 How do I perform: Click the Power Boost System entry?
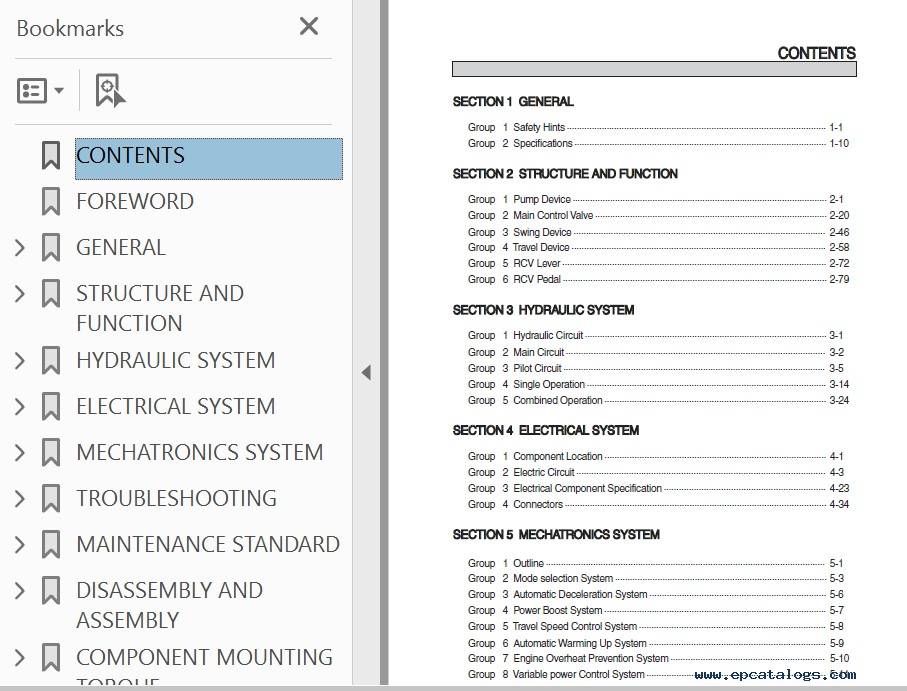[x=658, y=611]
